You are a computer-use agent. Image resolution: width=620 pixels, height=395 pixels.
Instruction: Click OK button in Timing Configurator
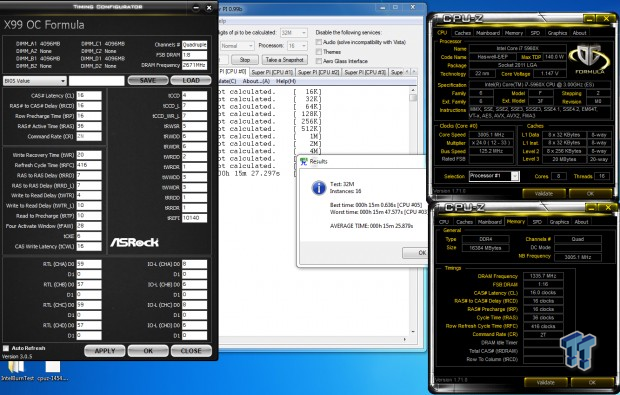click(x=148, y=351)
